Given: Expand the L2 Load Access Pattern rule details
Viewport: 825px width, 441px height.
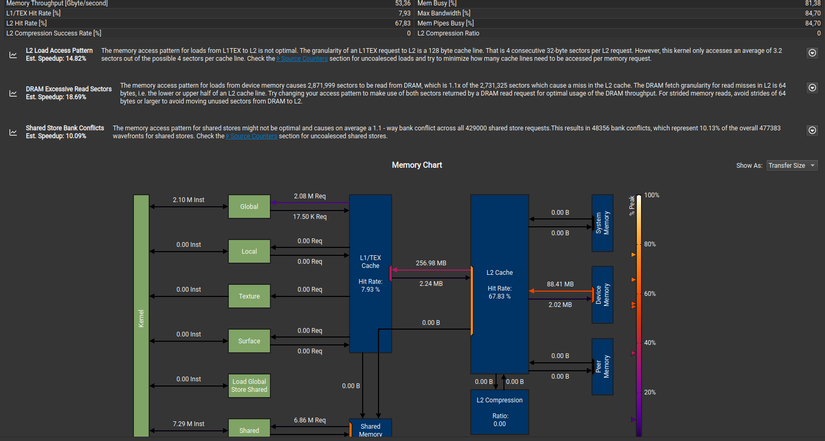Looking at the screenshot, I should pyautogui.click(x=812, y=53).
